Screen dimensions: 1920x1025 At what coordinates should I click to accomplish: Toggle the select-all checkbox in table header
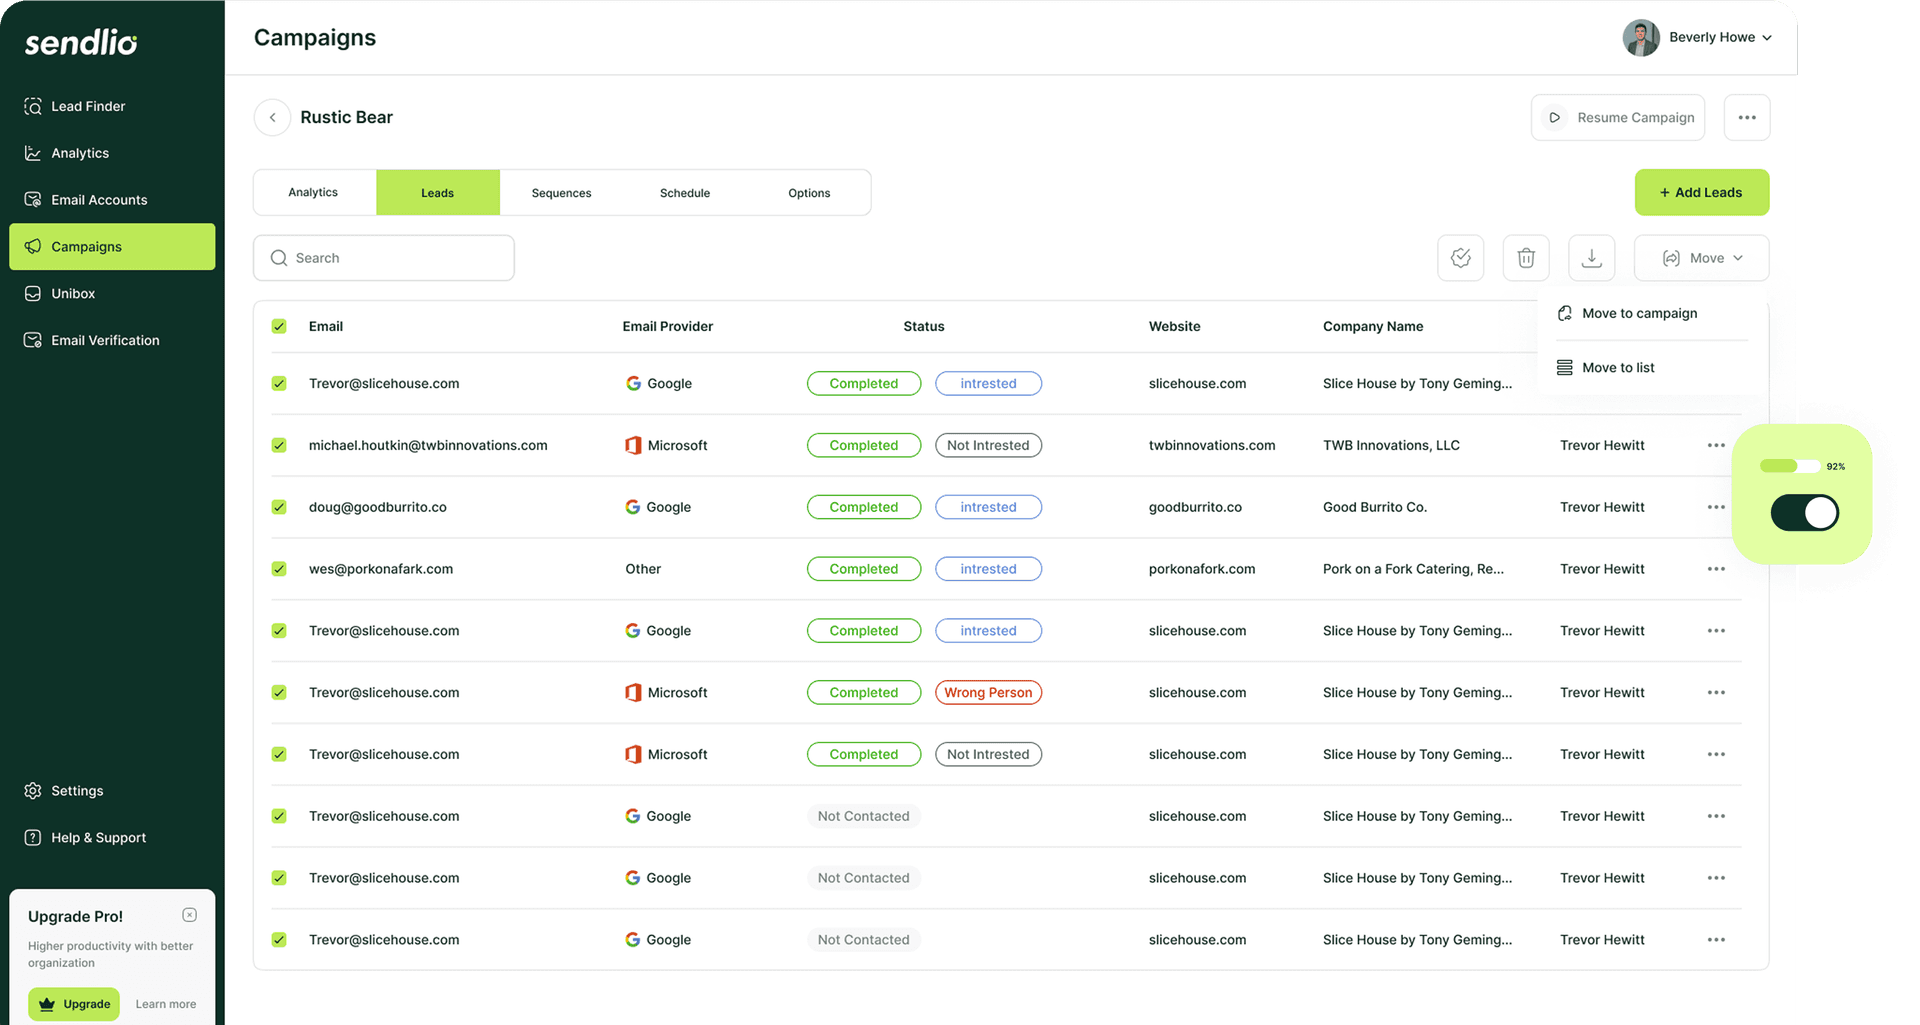(x=279, y=326)
